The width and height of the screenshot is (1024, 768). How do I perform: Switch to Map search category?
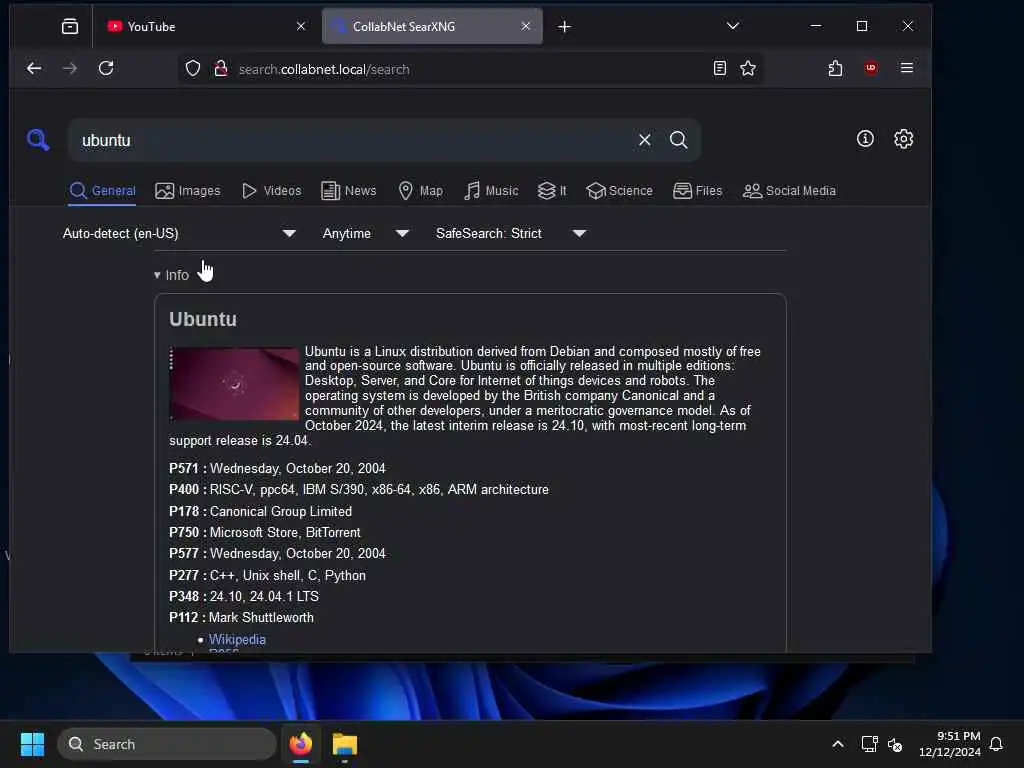[421, 191]
